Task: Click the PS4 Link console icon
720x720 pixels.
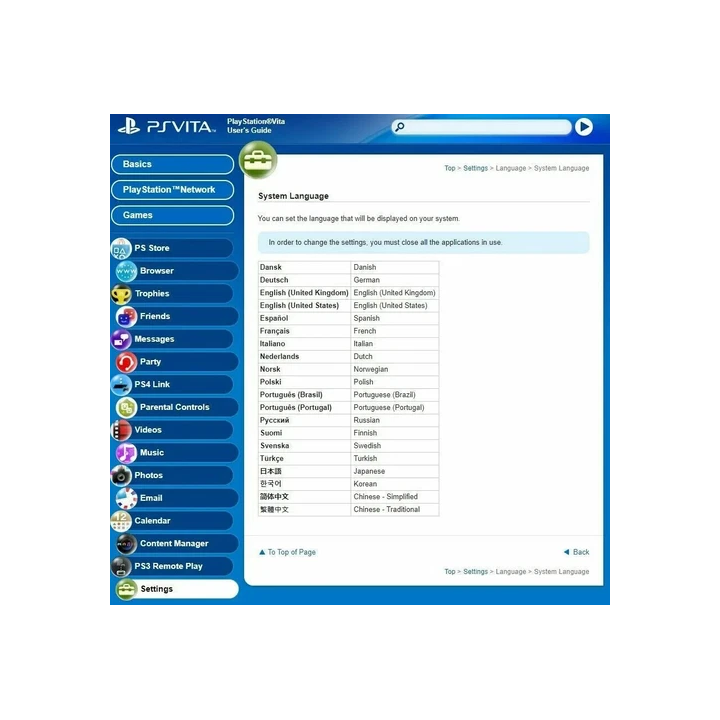Action: coord(121,385)
